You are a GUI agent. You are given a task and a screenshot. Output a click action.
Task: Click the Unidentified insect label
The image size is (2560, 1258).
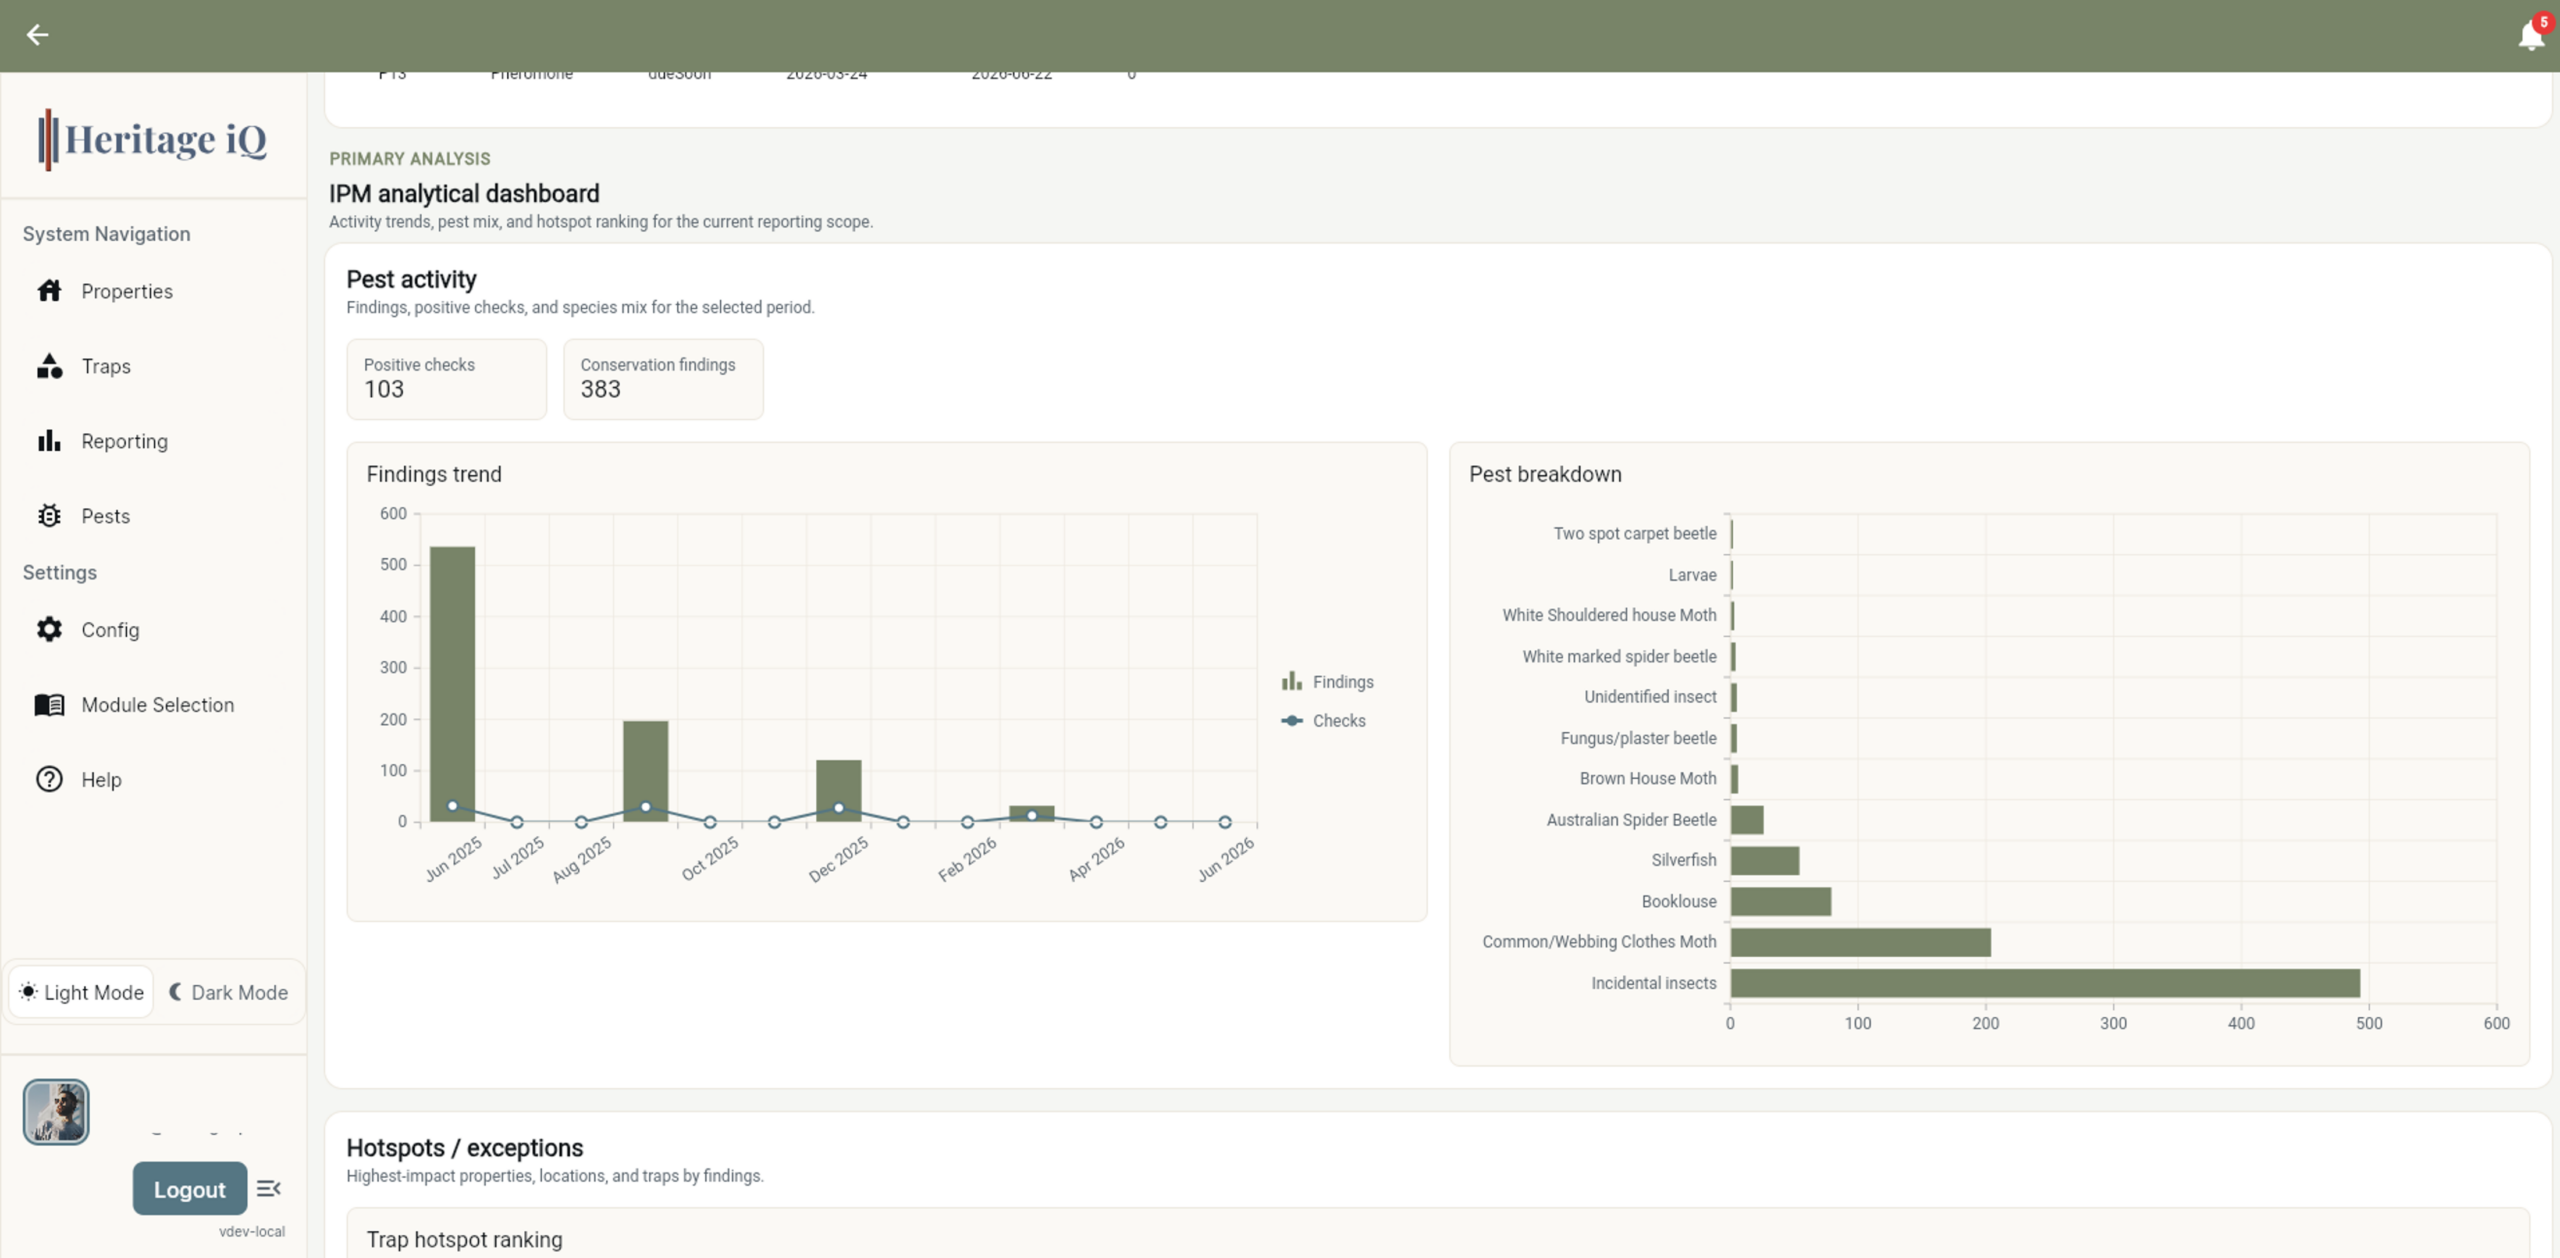(x=1650, y=697)
